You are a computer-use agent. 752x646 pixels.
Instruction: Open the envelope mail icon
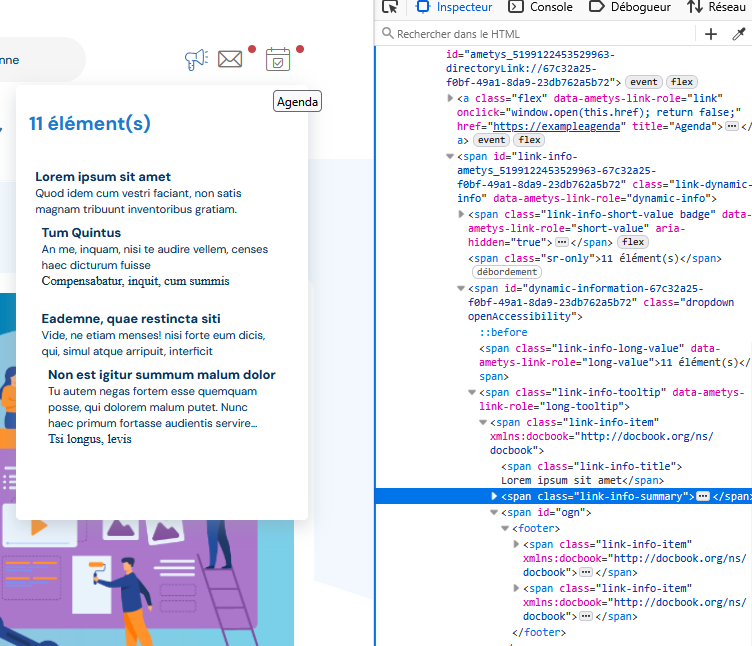[230, 60]
